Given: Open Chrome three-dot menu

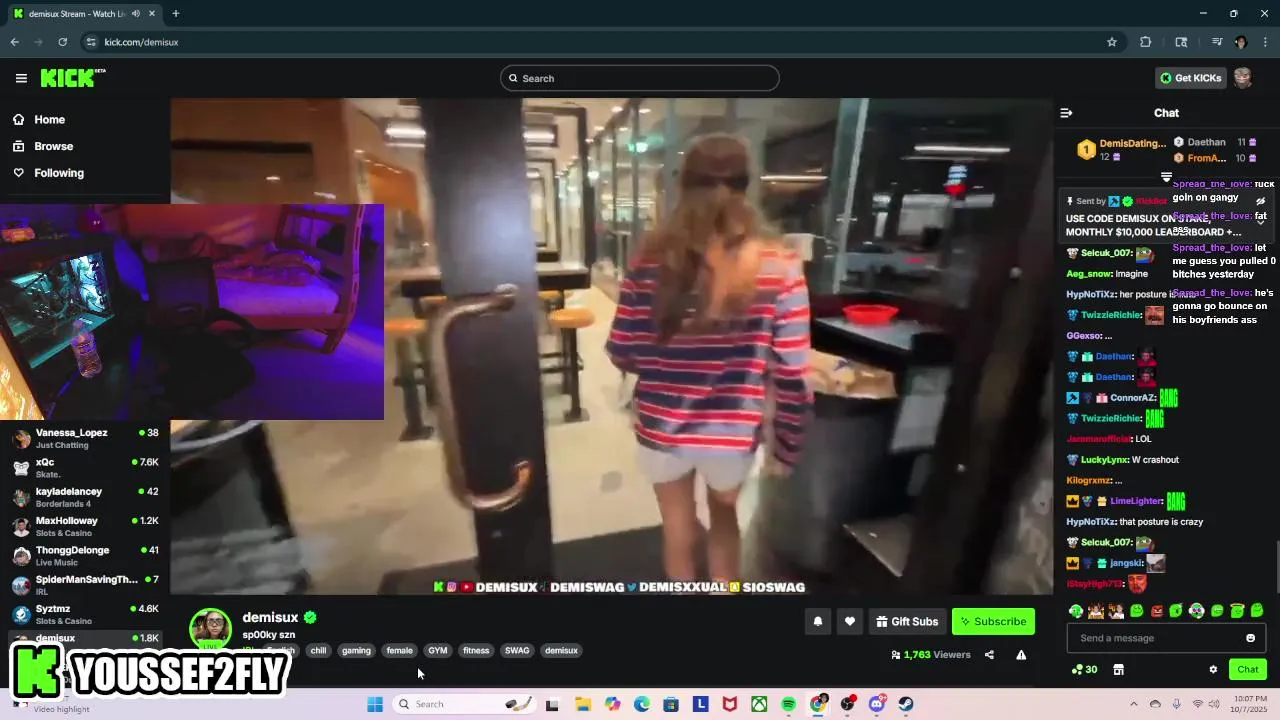Looking at the screenshot, I should pos(1265,42).
